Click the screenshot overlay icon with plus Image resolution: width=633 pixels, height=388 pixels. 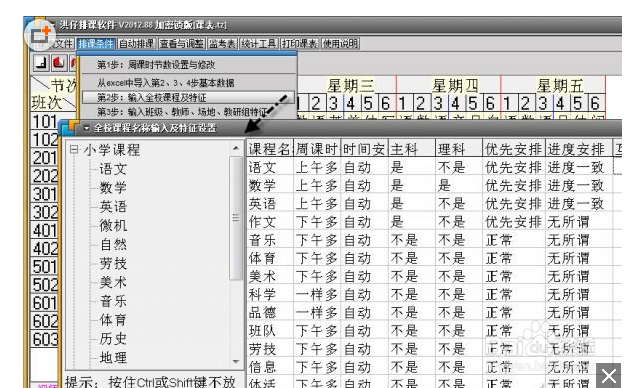40,34
